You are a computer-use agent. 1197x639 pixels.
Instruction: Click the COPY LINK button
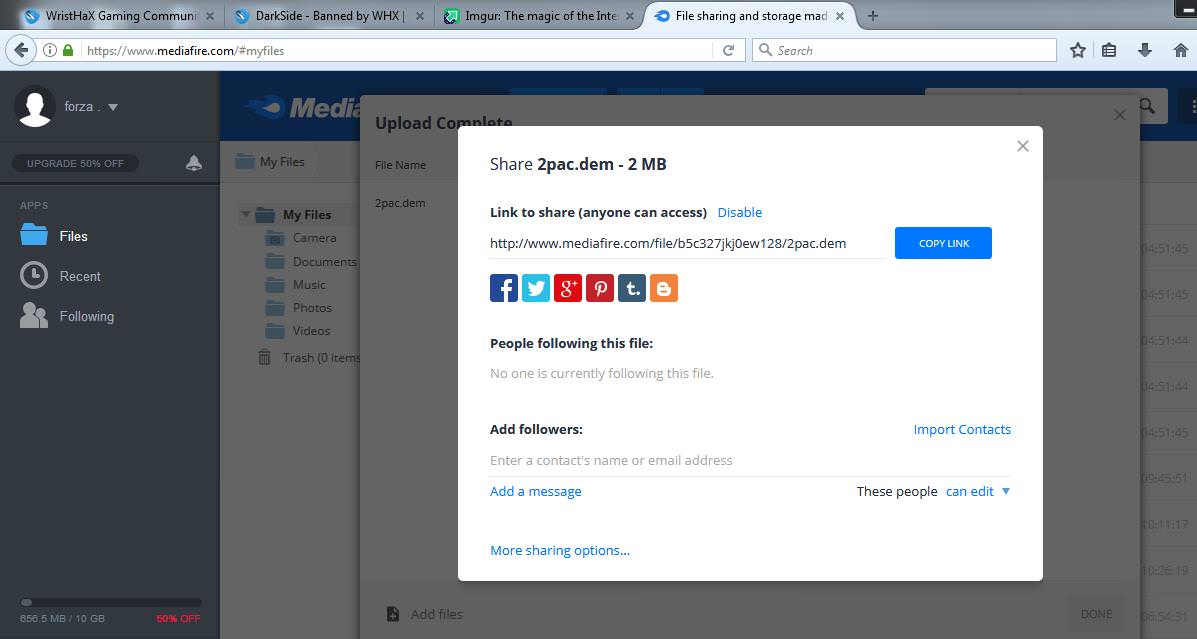pyautogui.click(x=944, y=243)
